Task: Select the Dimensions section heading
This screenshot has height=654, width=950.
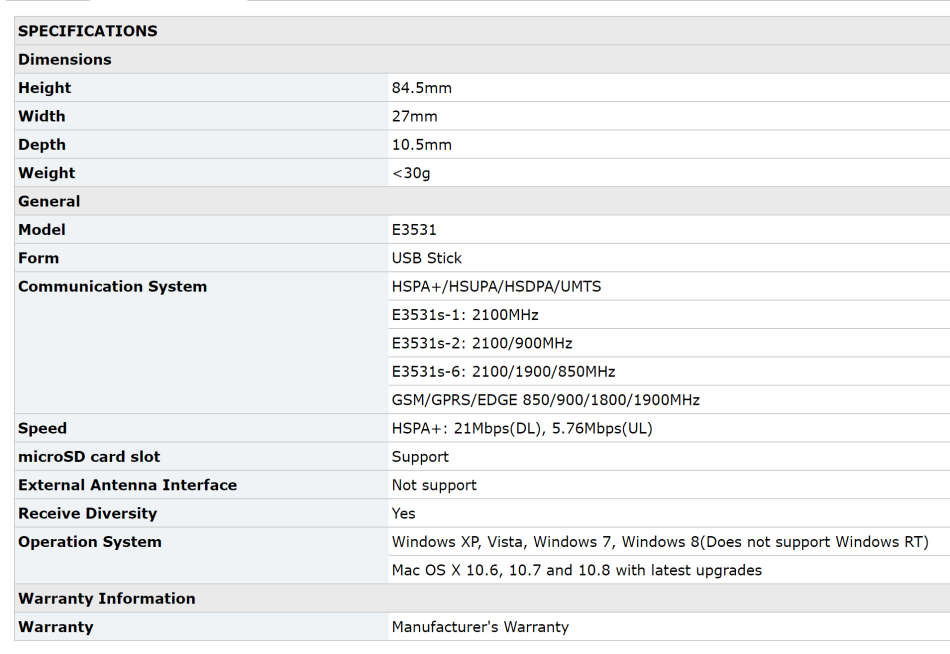Action: tap(65, 60)
